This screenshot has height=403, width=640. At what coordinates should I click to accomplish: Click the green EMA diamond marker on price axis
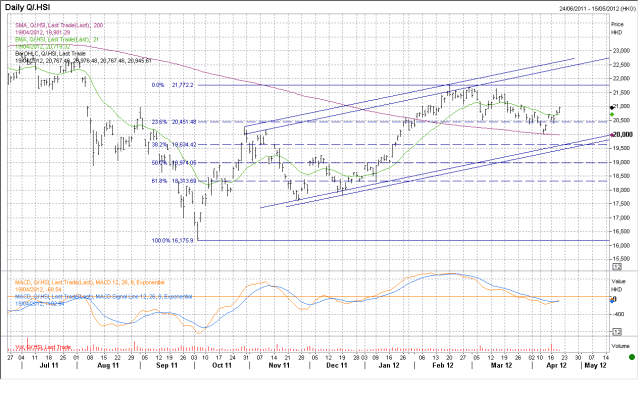pyautogui.click(x=612, y=115)
